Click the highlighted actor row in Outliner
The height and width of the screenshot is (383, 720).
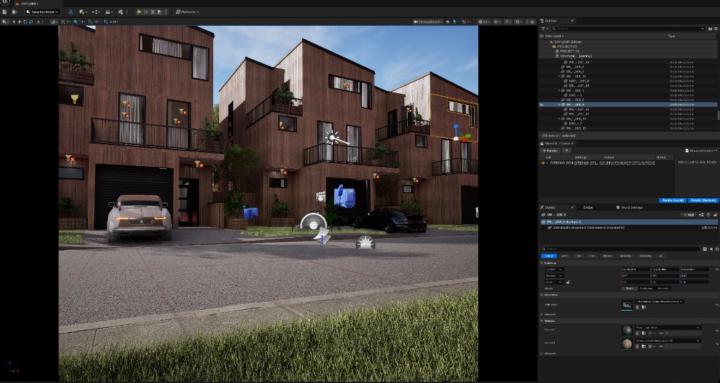(628, 105)
